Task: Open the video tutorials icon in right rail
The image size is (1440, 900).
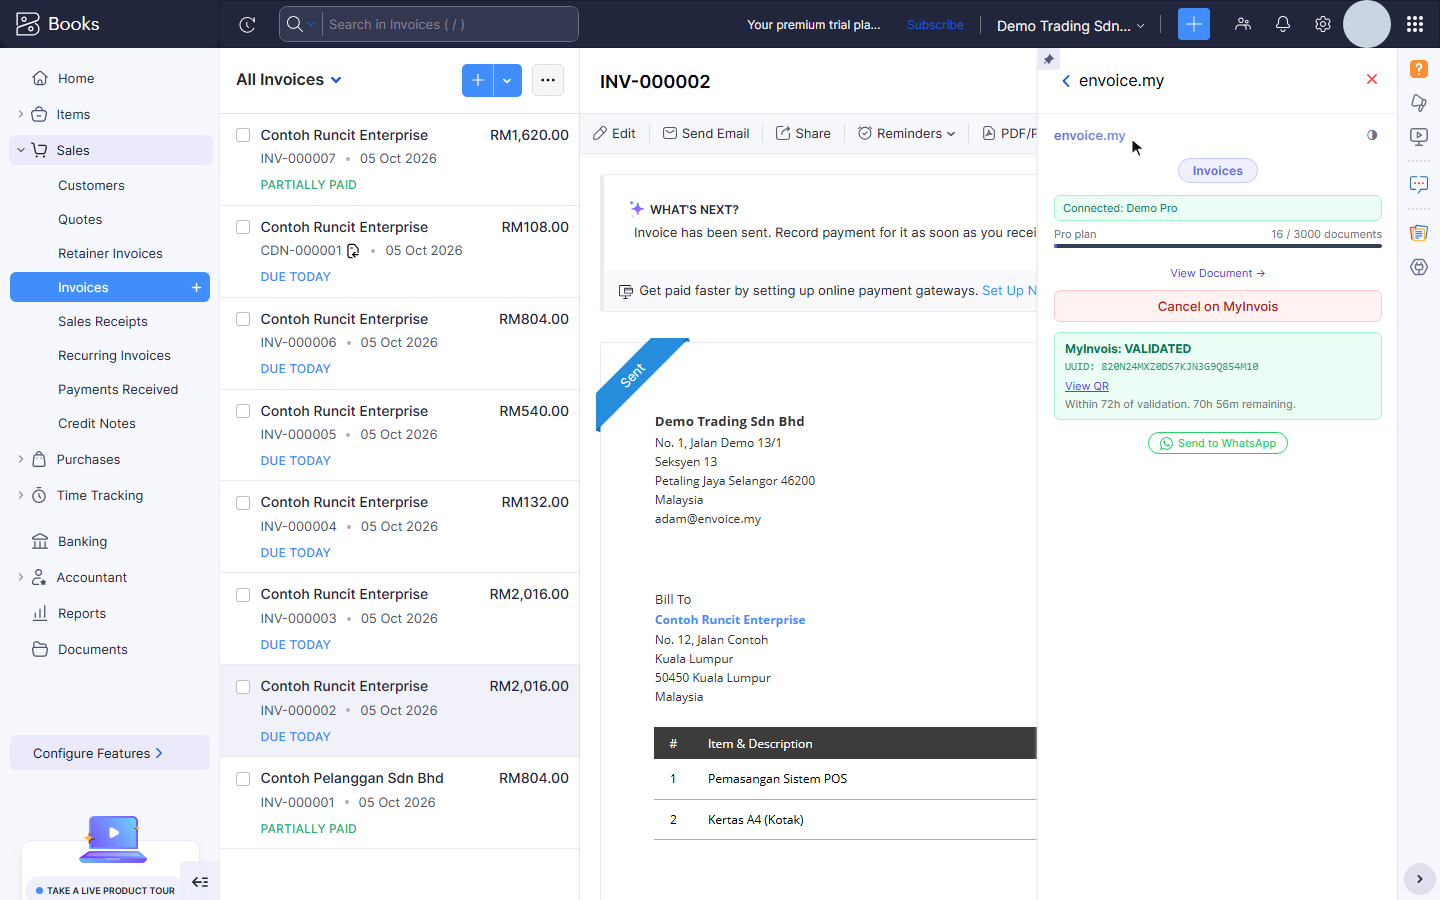Action: 1419,137
